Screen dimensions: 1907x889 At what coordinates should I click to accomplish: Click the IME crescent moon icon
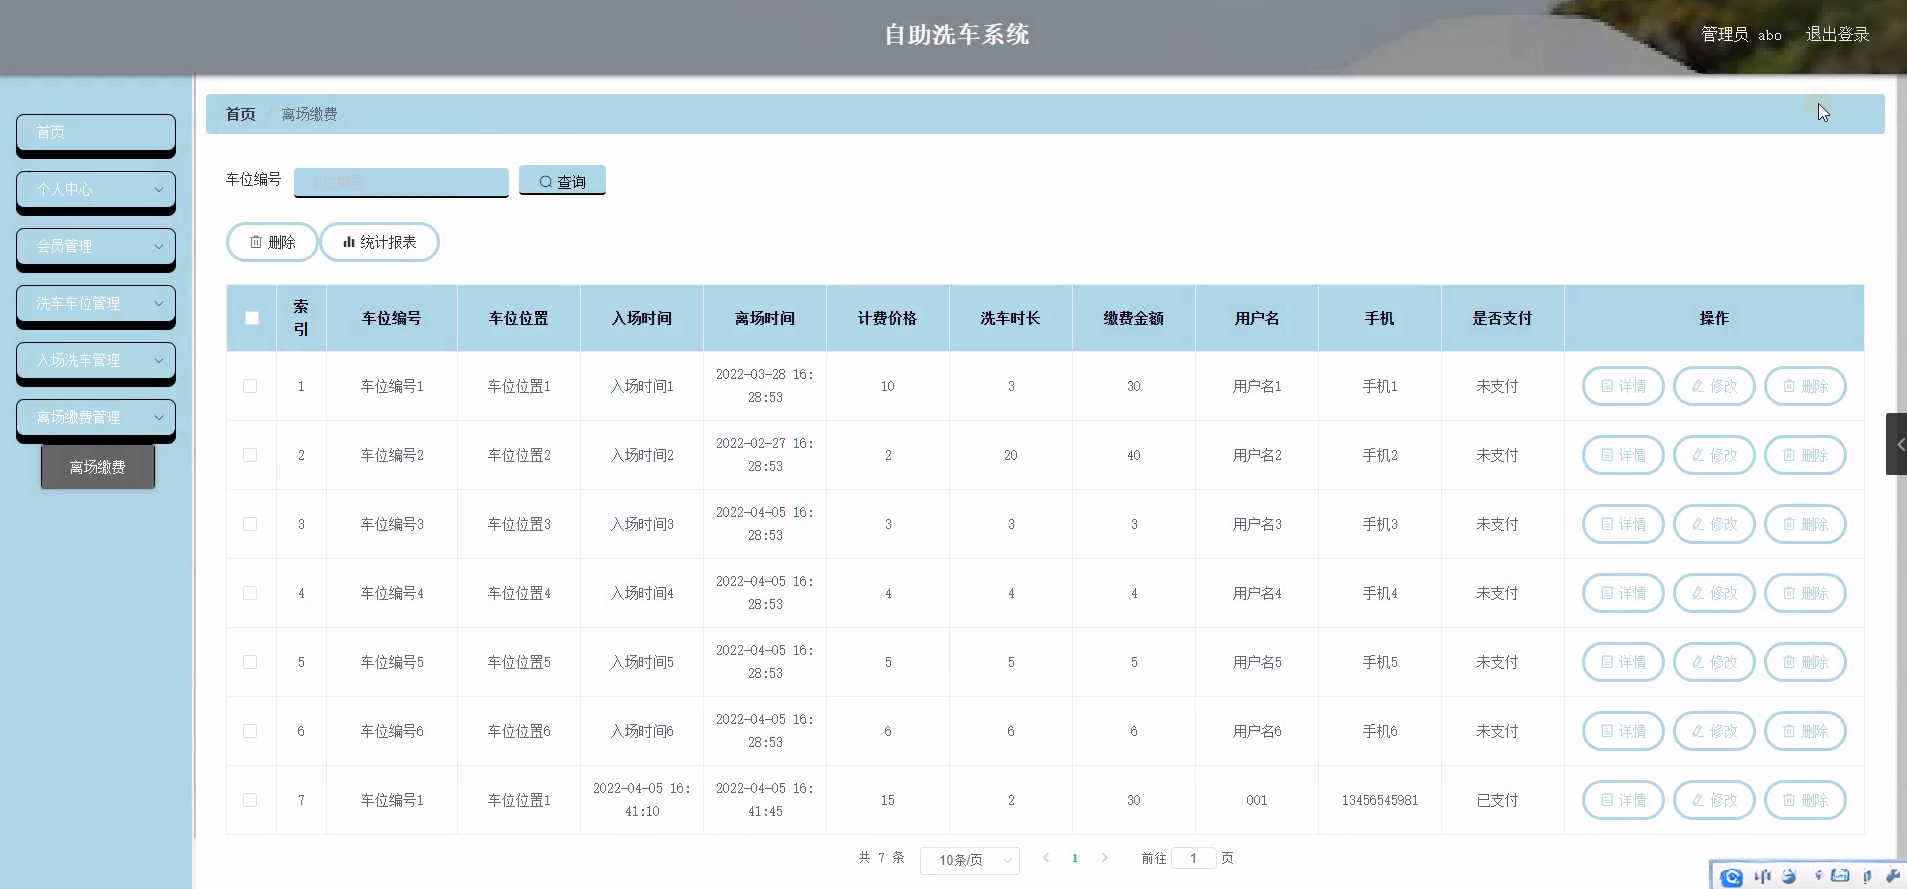click(x=1789, y=876)
